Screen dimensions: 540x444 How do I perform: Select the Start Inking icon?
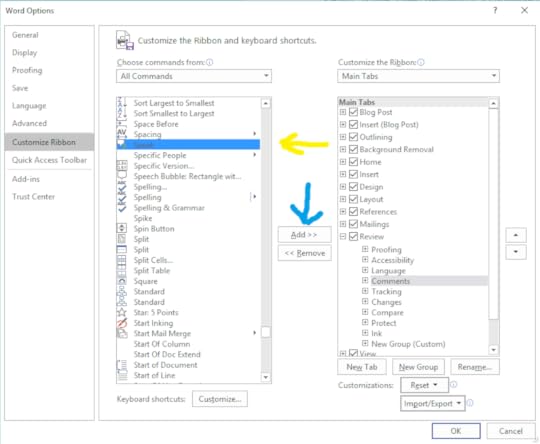coord(122,323)
